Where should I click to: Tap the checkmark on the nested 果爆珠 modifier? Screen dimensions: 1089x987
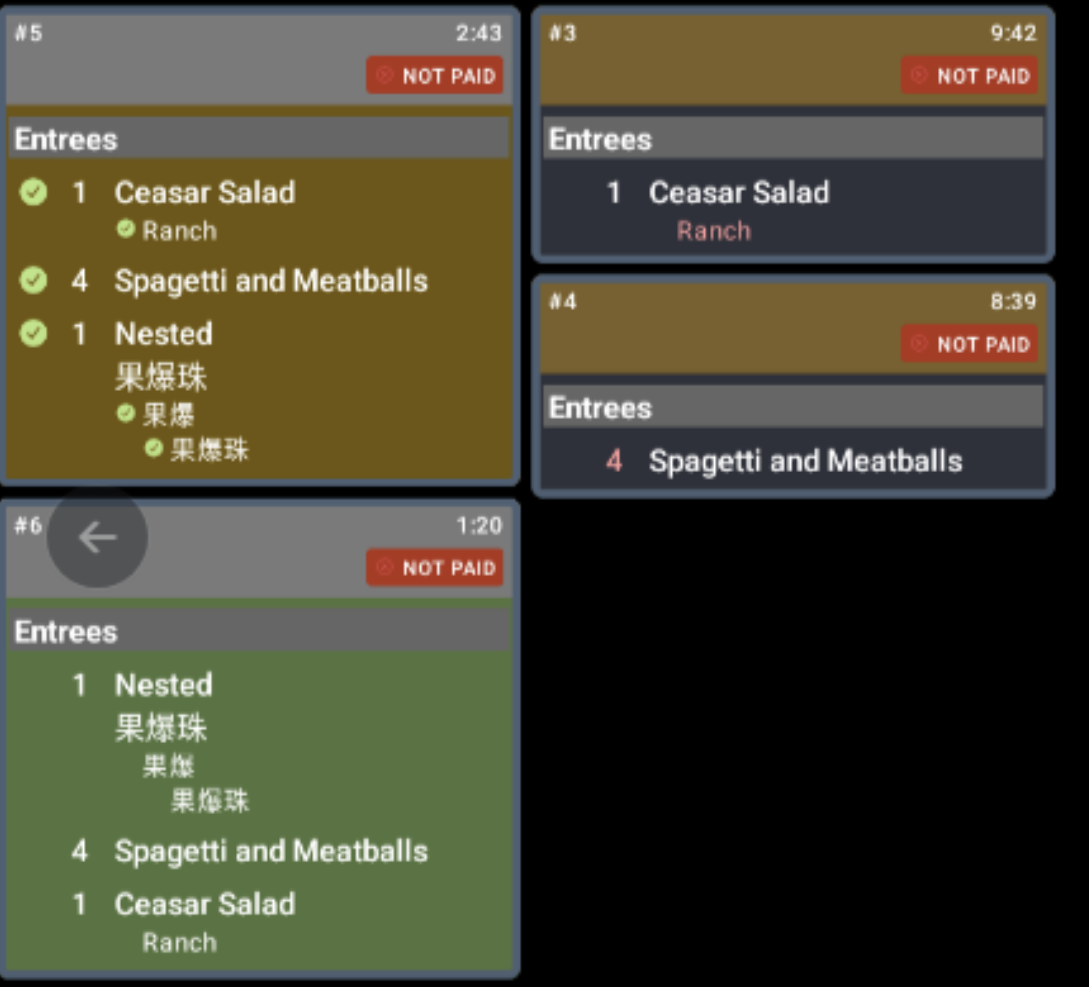[155, 449]
